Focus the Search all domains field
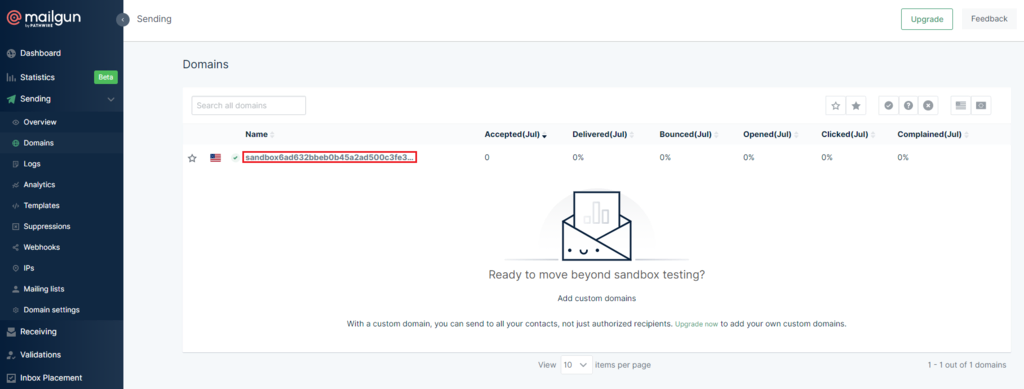Screen dimensions: 1024x389 pyautogui.click(x=249, y=105)
